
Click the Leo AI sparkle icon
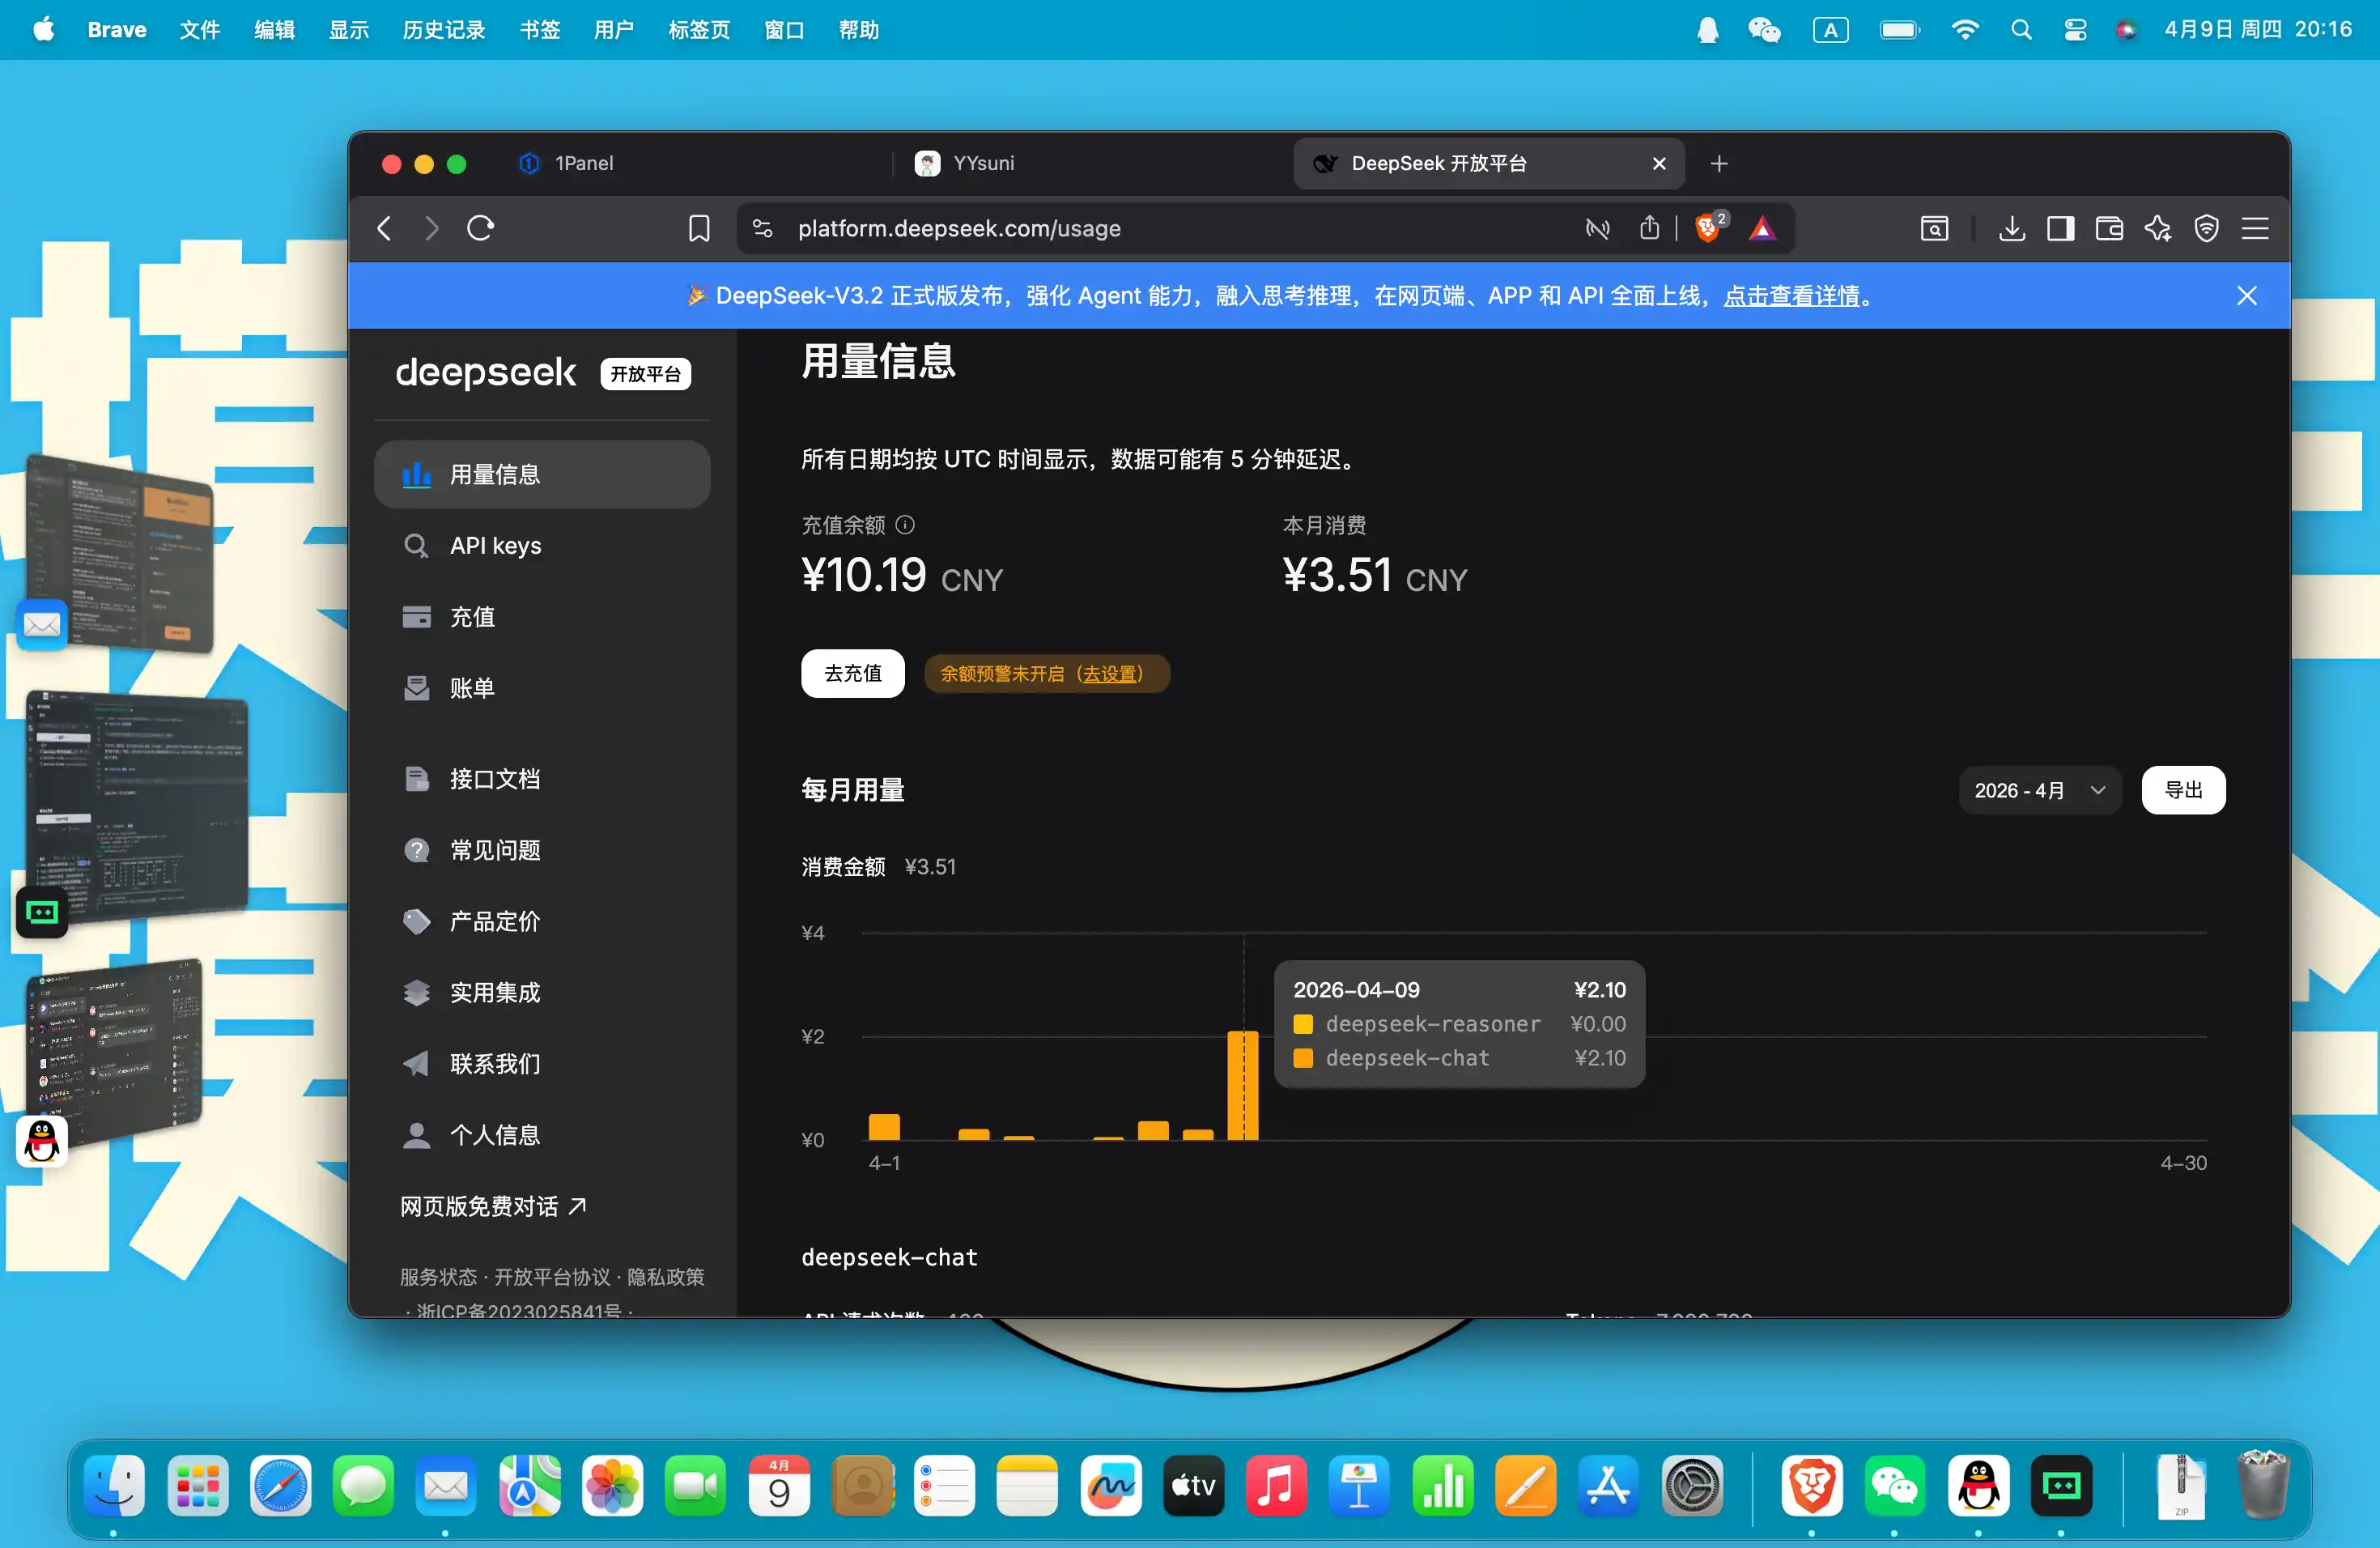[2157, 229]
